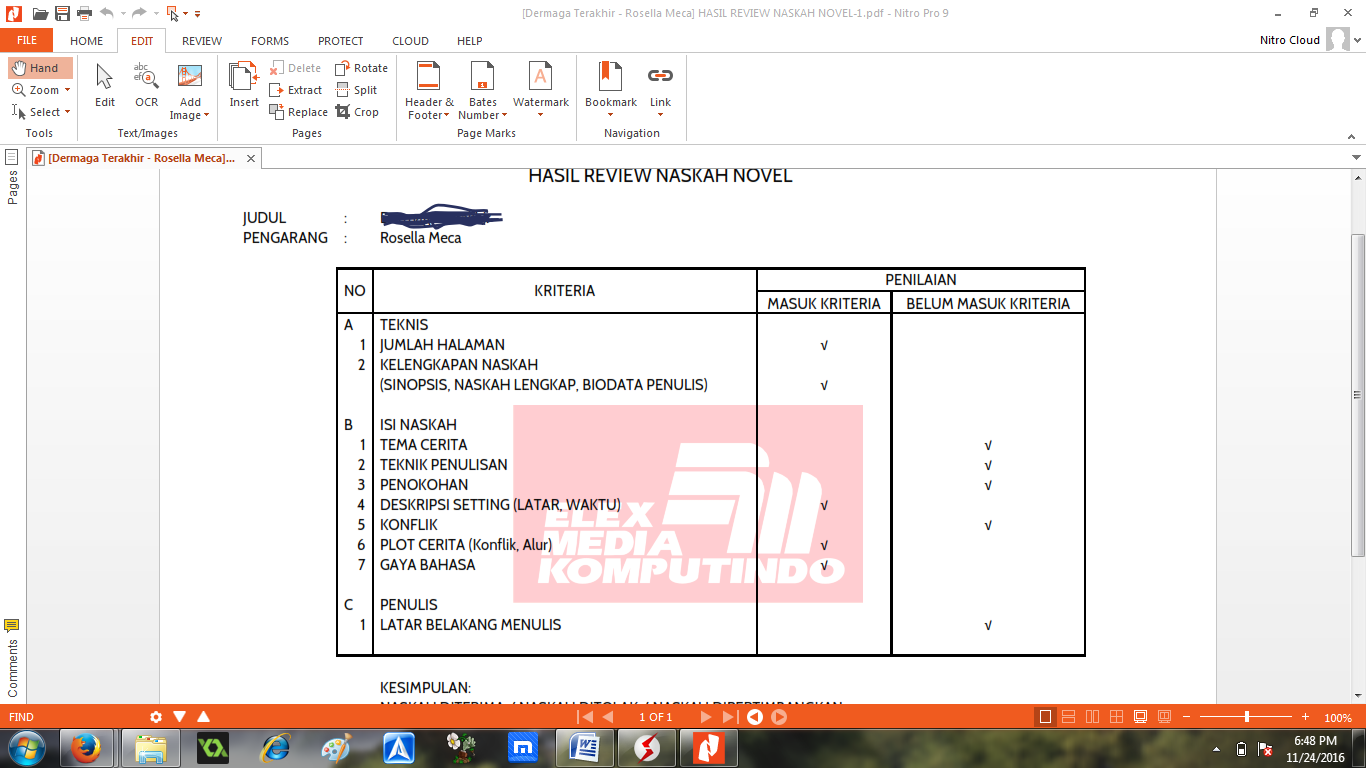Switch to the HOME tab

(x=87, y=41)
